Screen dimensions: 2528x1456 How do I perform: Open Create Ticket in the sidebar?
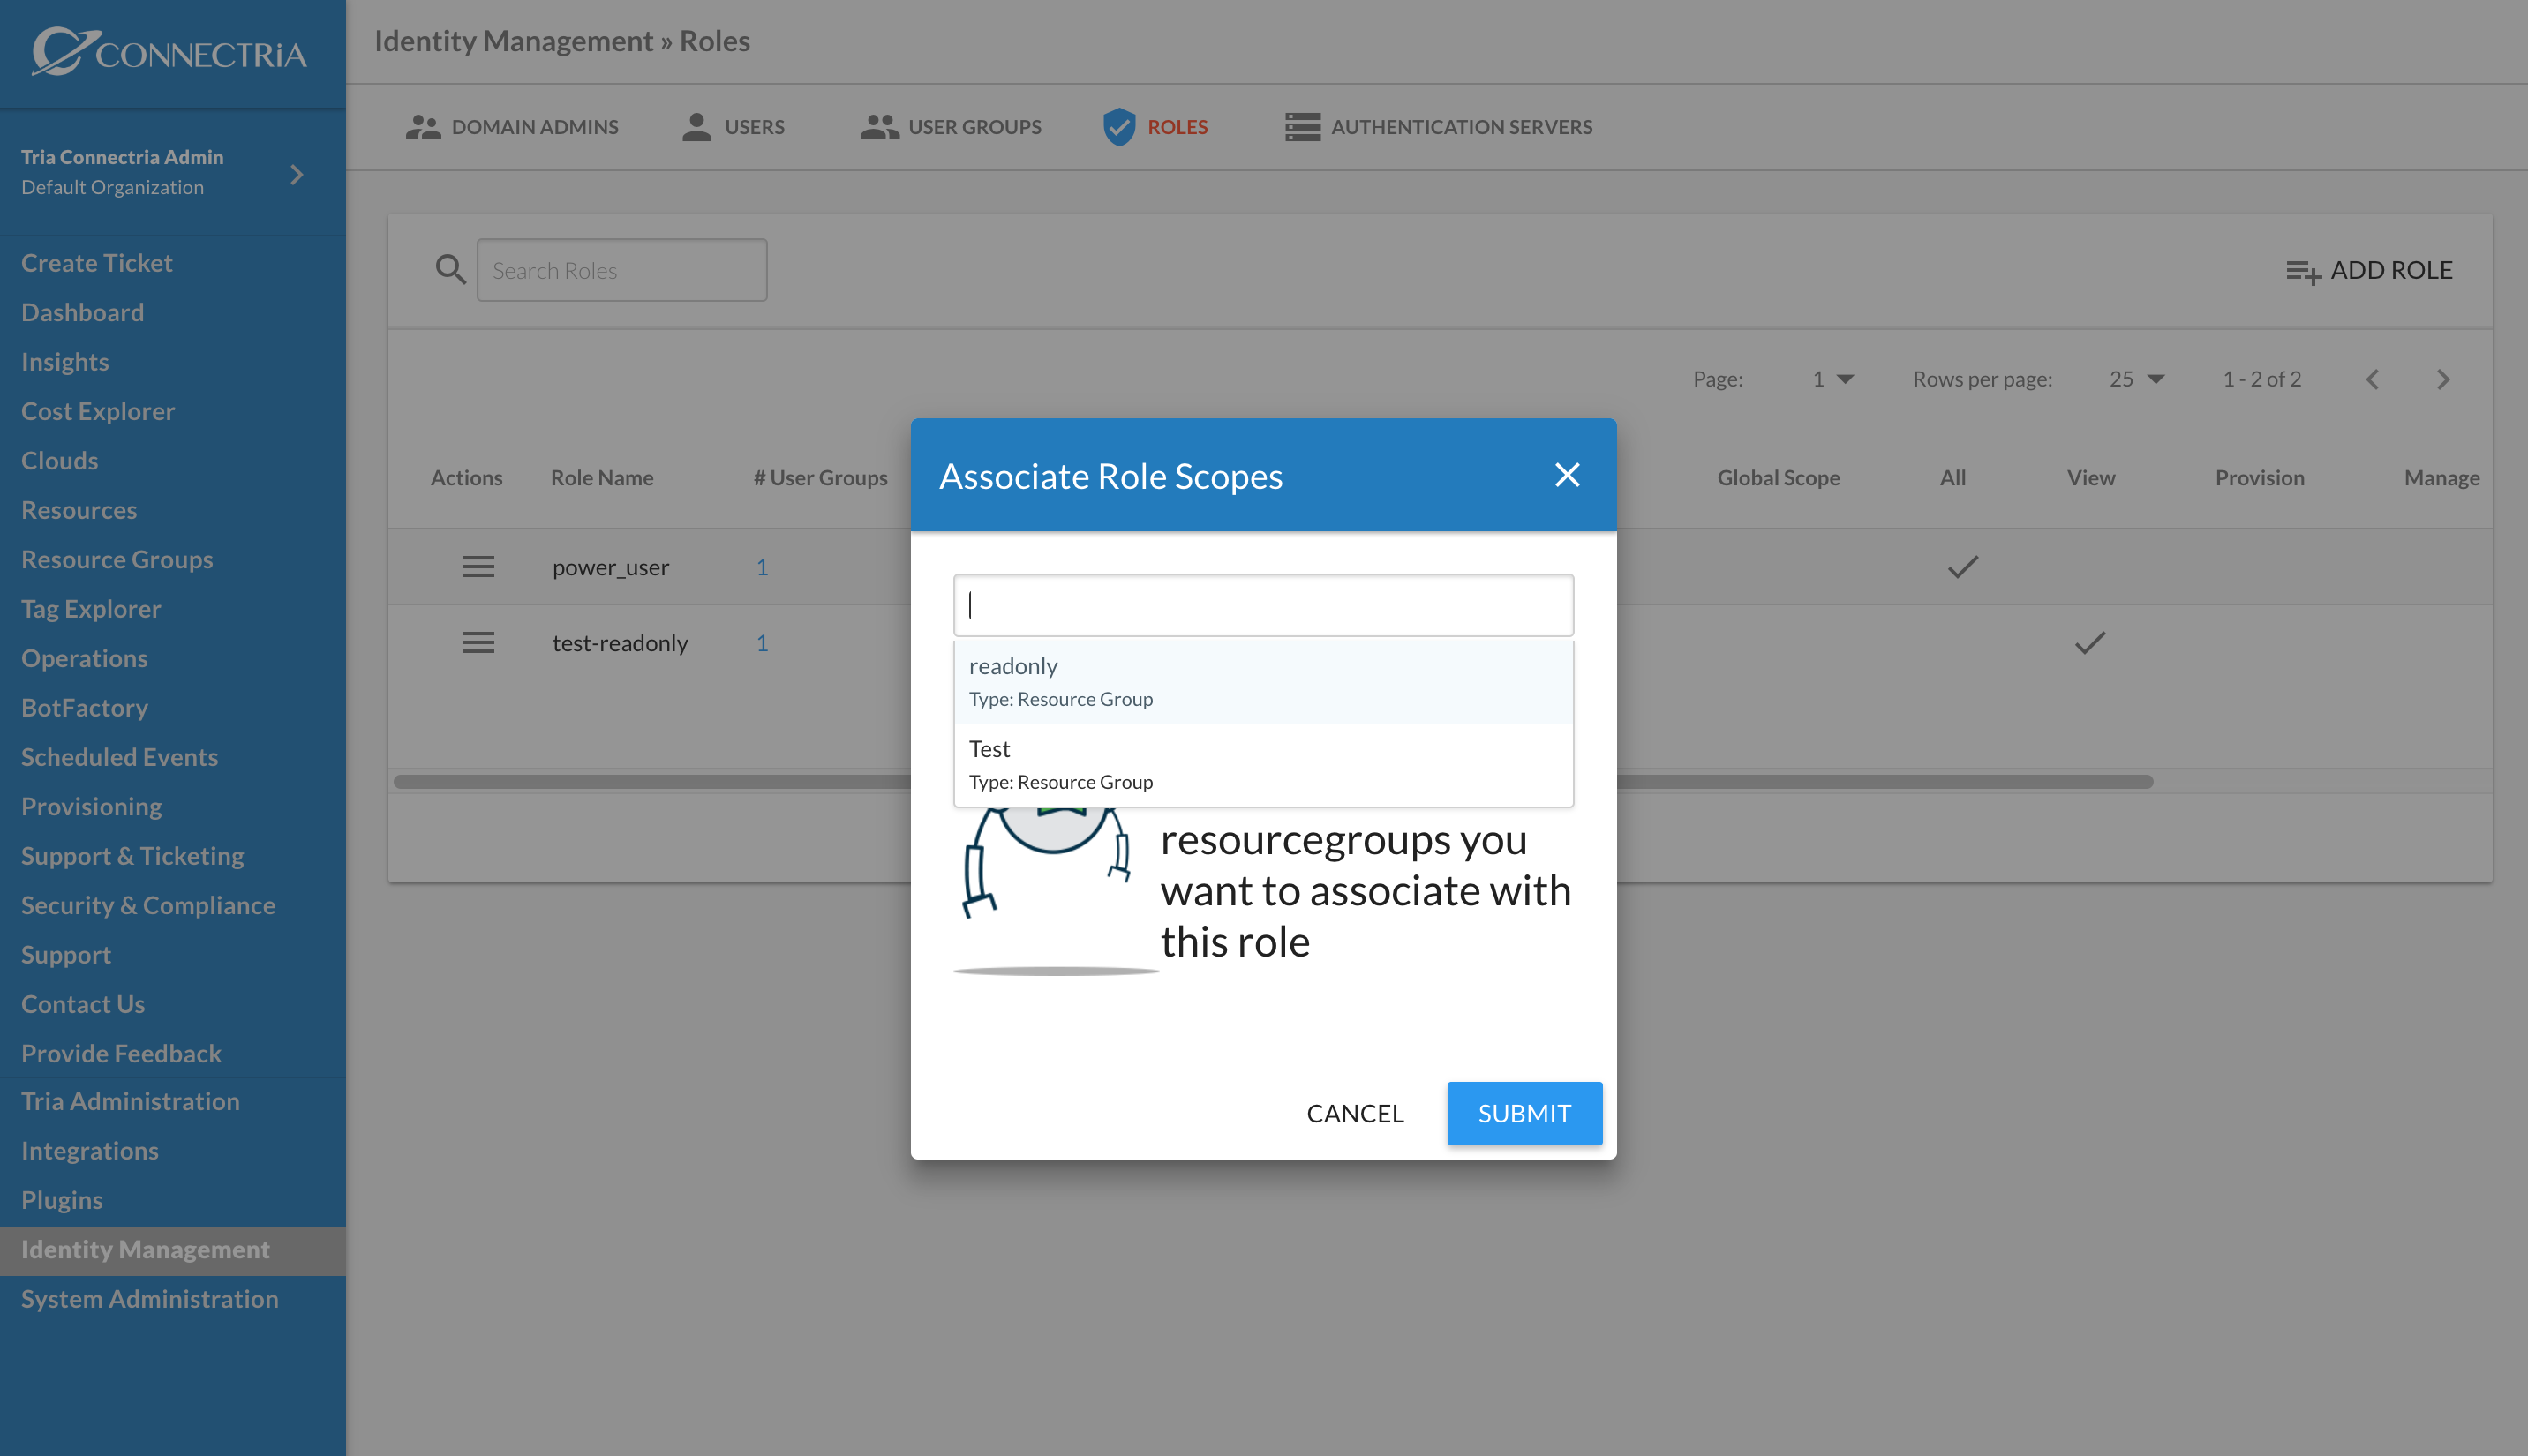coord(97,263)
